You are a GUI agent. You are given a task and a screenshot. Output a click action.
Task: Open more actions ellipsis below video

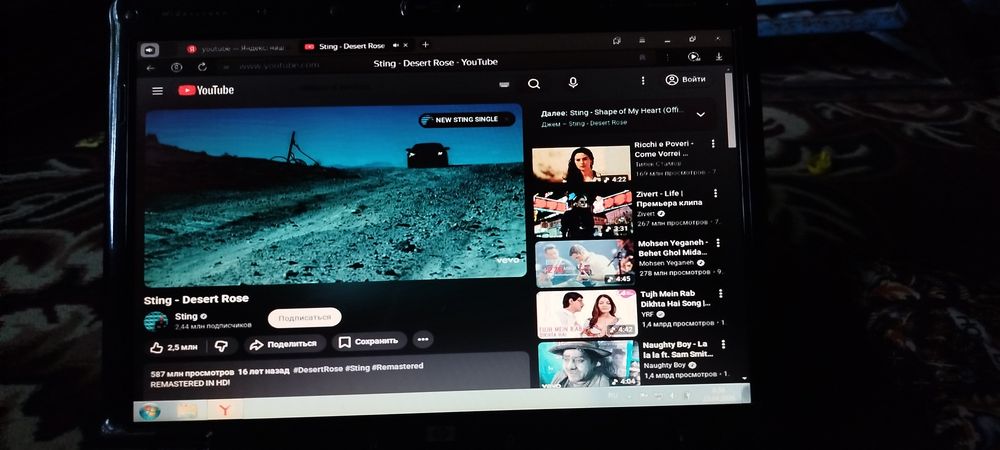(x=423, y=340)
